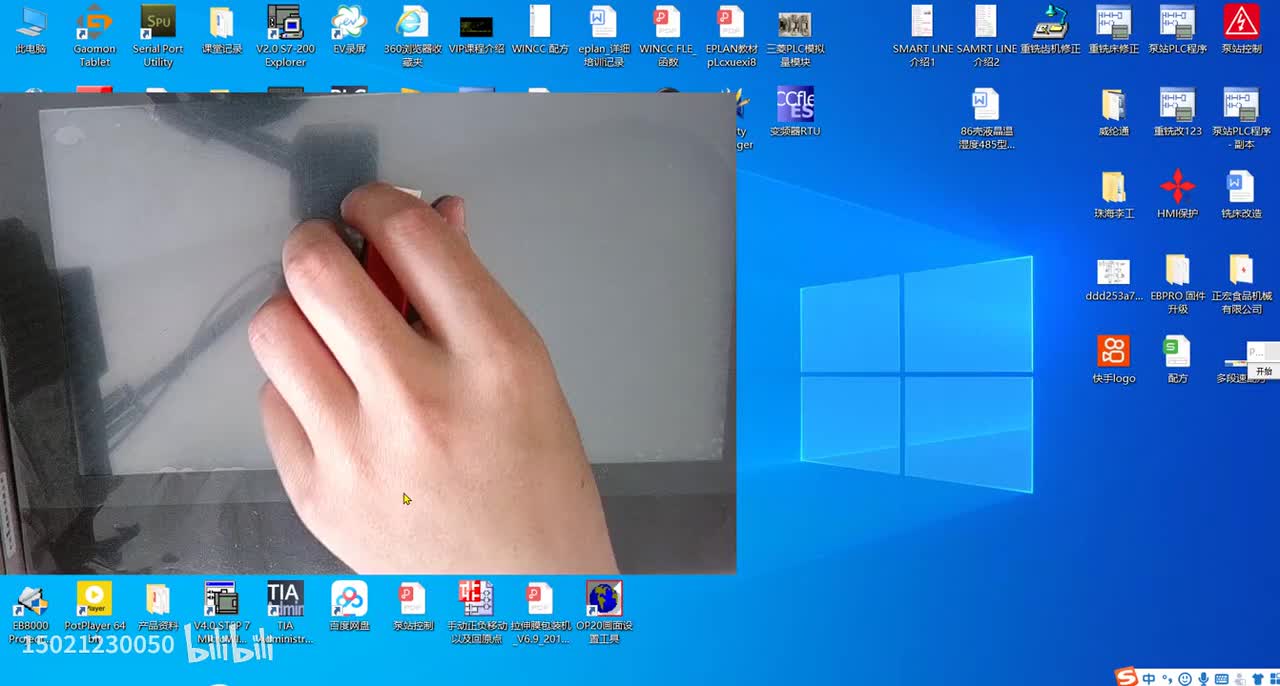Select the ddd253a7 image file
The image size is (1280, 686).
point(1114,278)
